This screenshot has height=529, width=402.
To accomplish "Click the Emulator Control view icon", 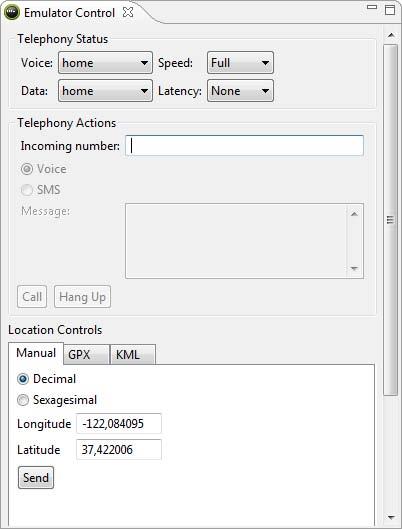I will click(12, 12).
